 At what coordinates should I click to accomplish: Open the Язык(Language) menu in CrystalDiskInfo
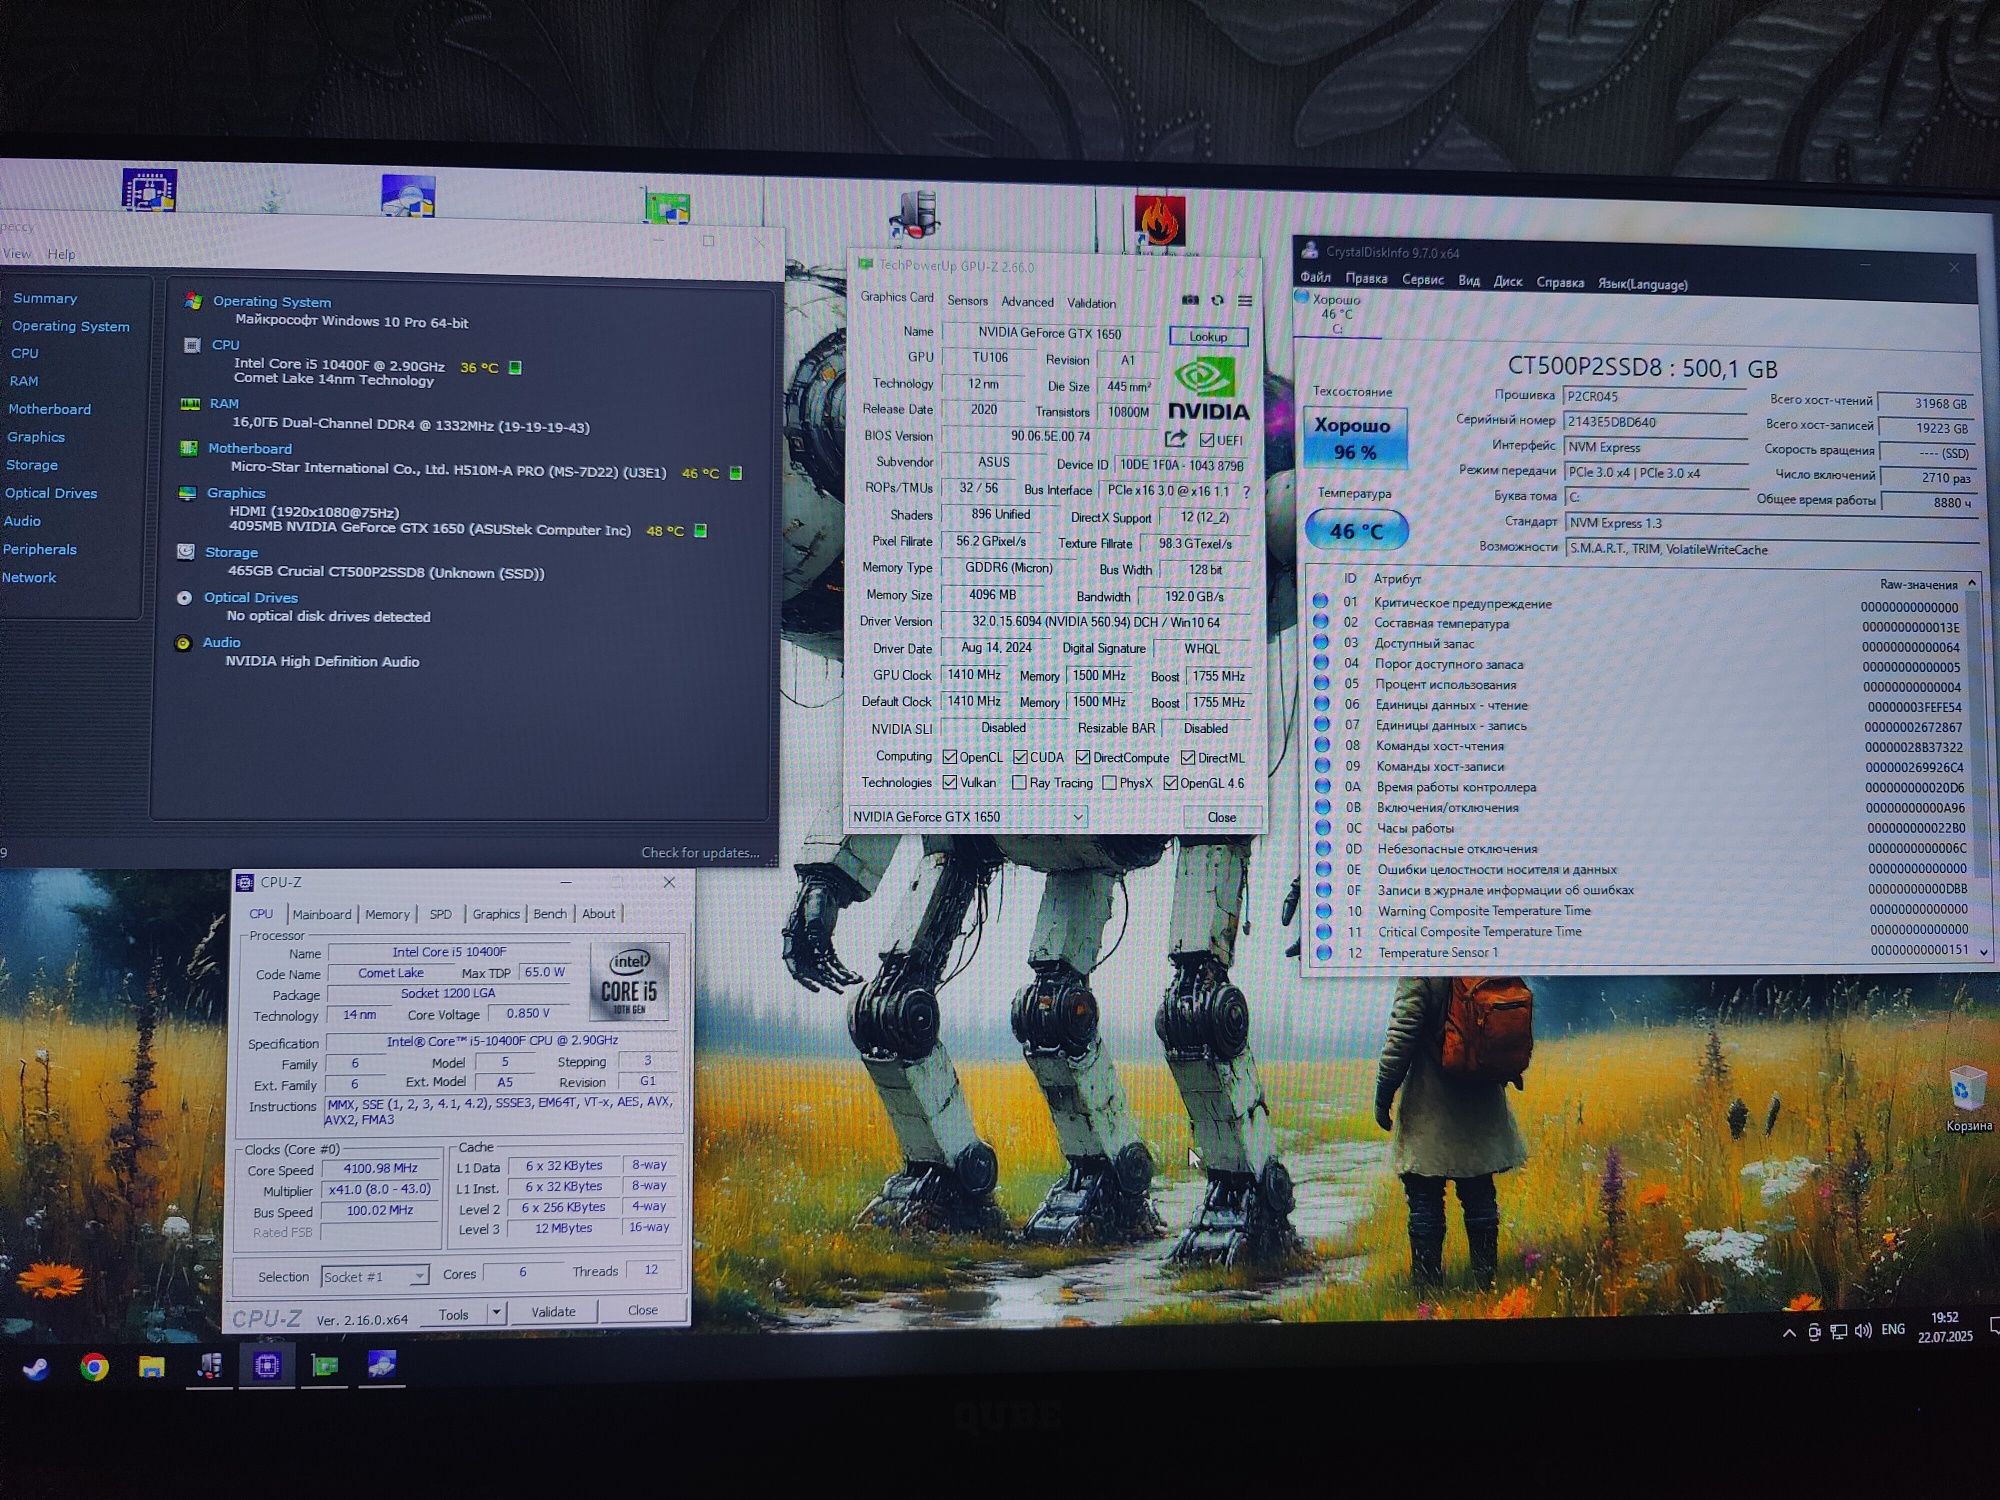[1642, 284]
